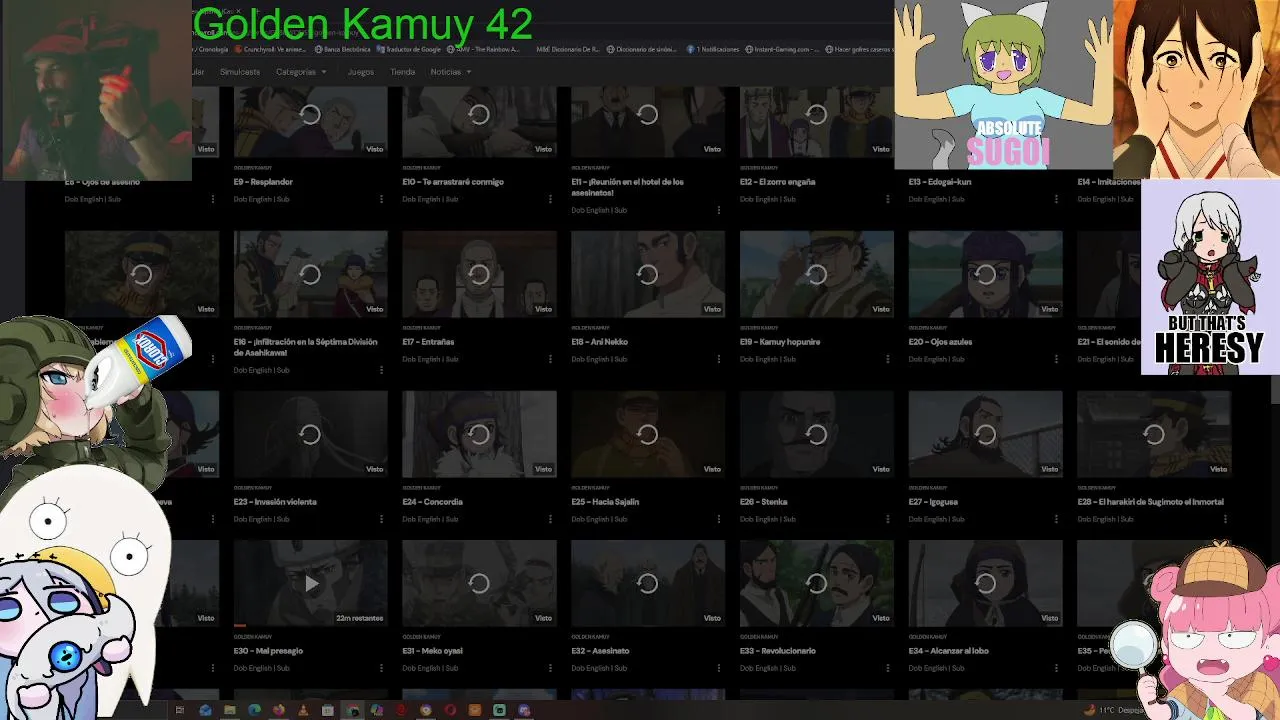Open three-dot menu for E16 infiltración episode

381,370
